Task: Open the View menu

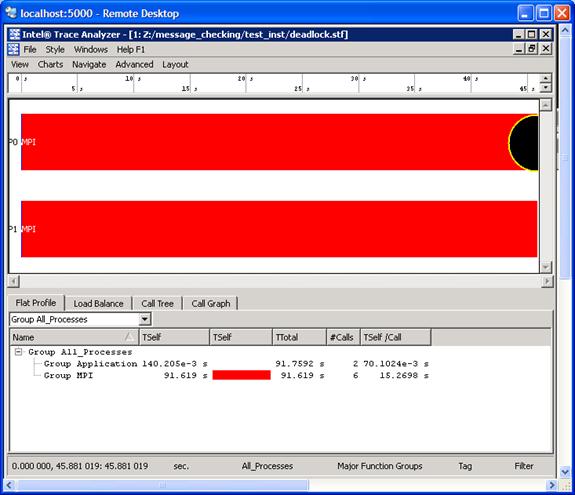Action: click(19, 65)
